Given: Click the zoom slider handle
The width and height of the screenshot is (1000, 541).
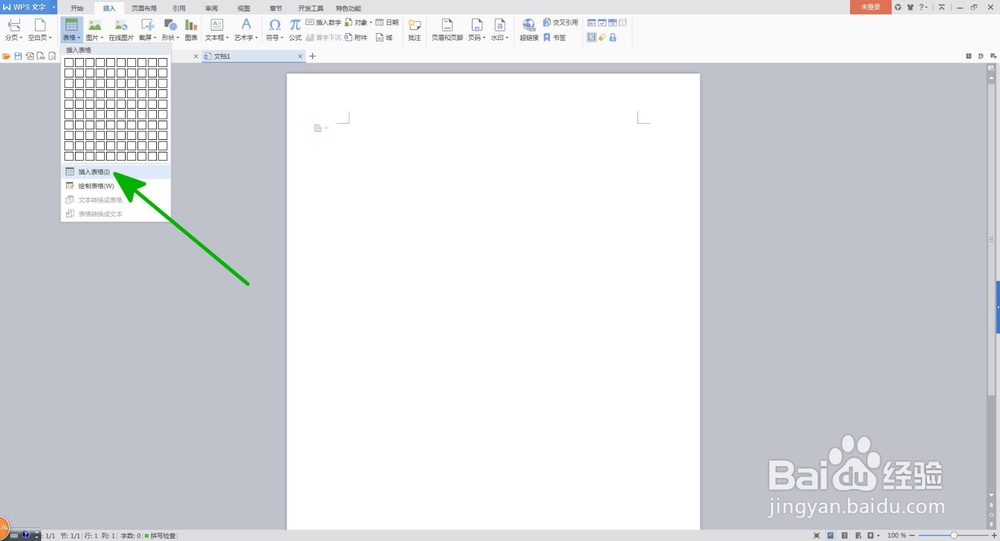Looking at the screenshot, I should (953, 535).
